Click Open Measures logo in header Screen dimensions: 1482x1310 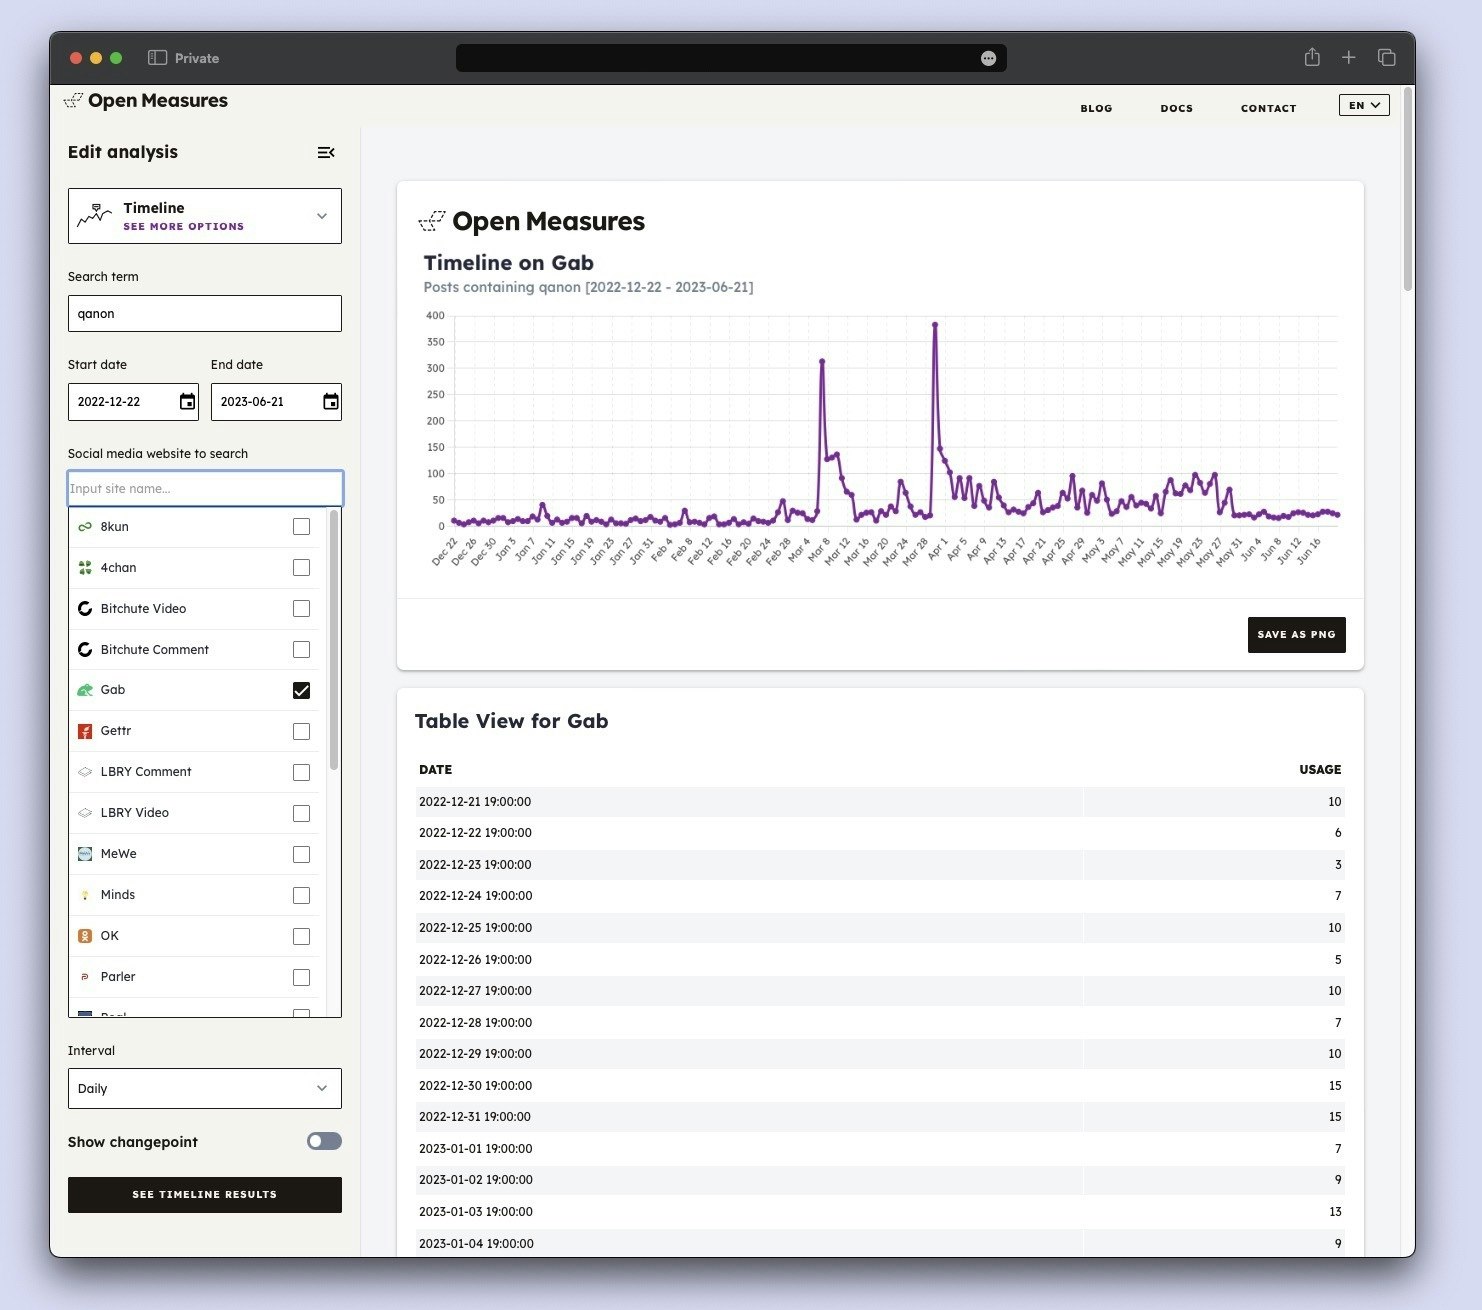[146, 101]
